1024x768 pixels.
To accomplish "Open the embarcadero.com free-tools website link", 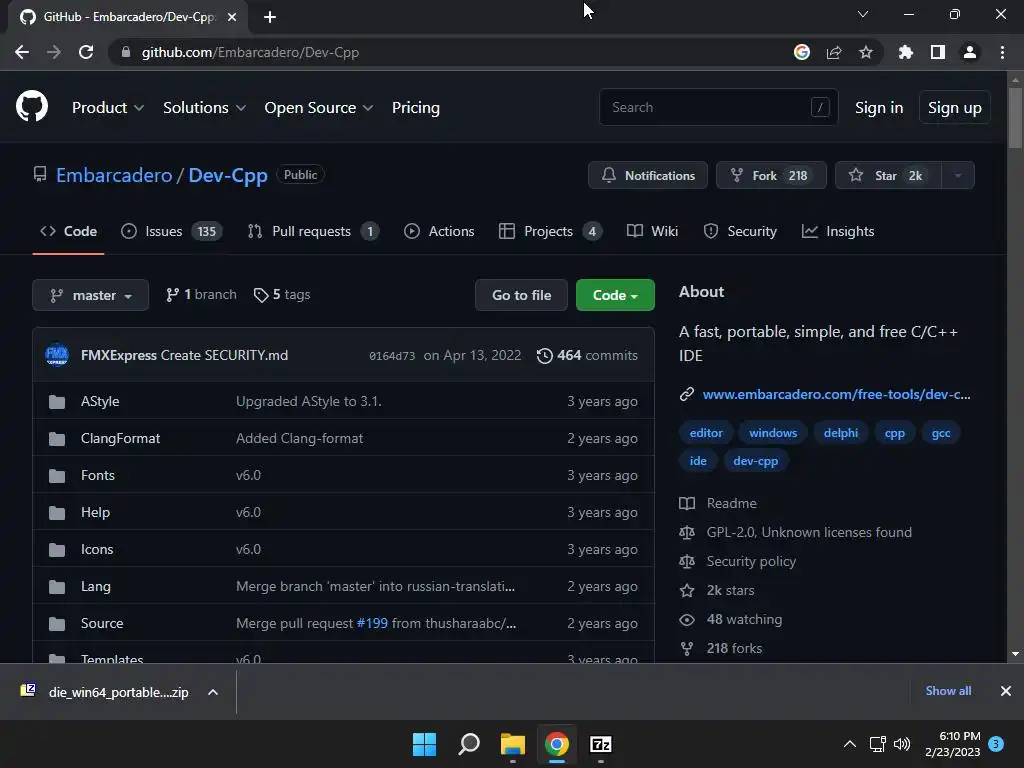I will pos(836,394).
